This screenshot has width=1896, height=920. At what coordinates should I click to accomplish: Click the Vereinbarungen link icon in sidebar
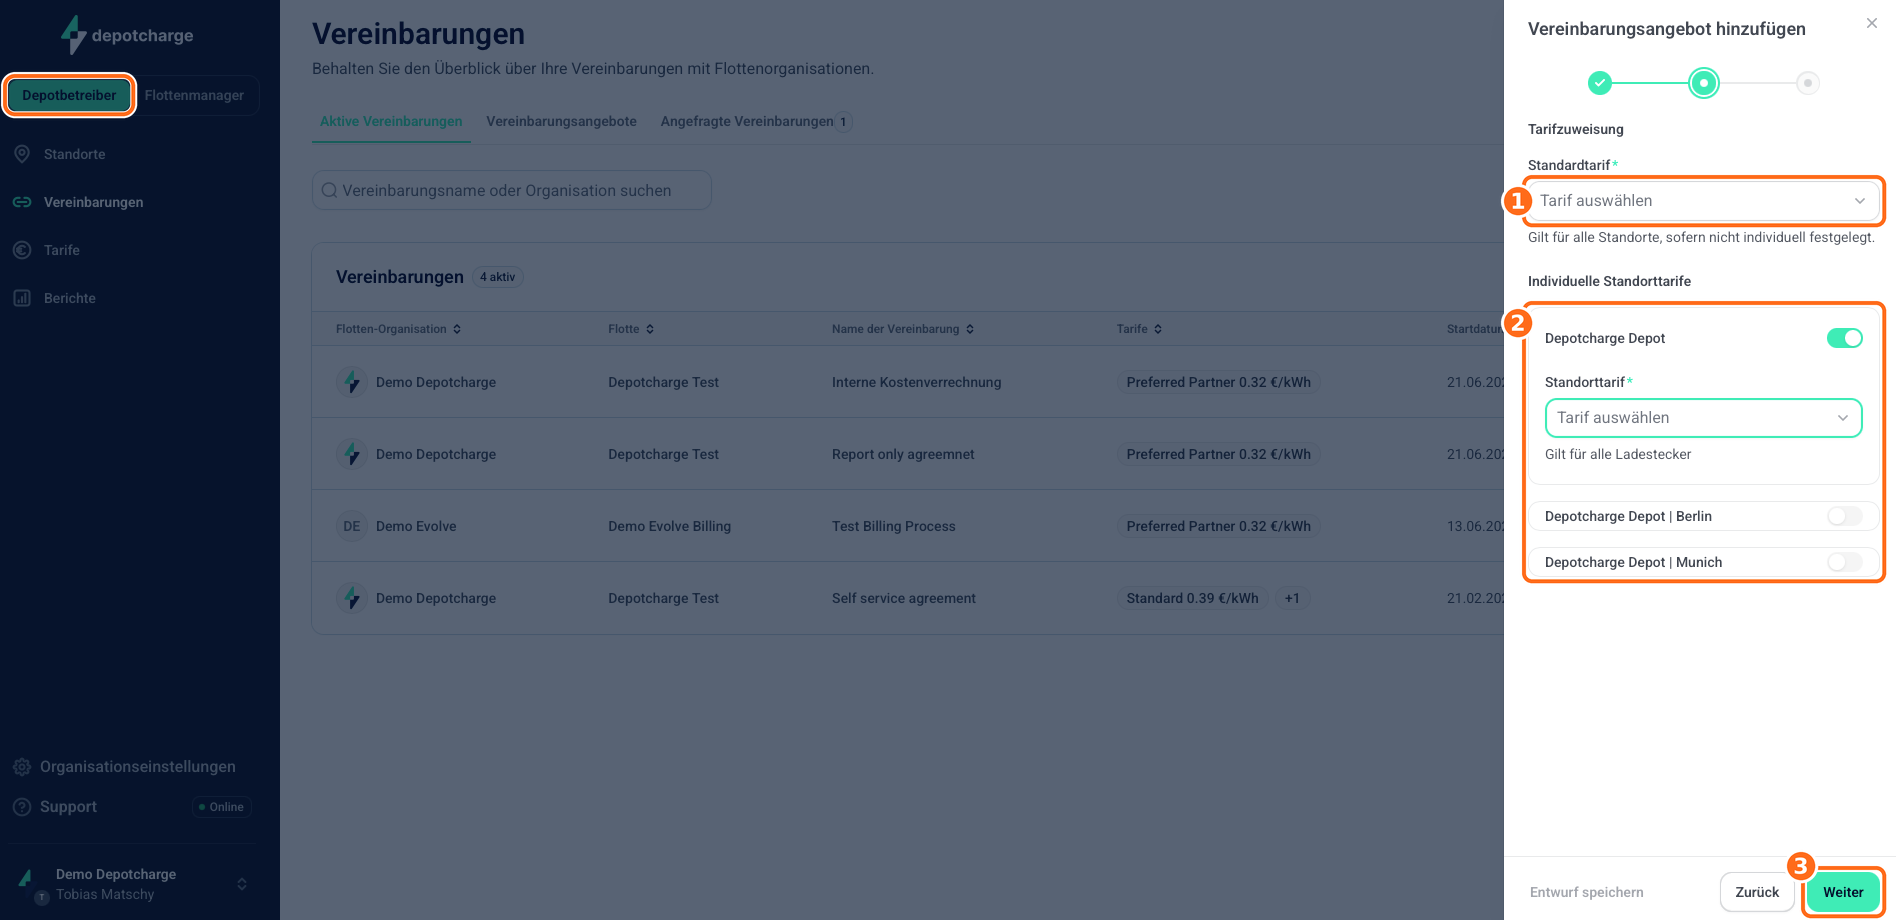pos(22,202)
